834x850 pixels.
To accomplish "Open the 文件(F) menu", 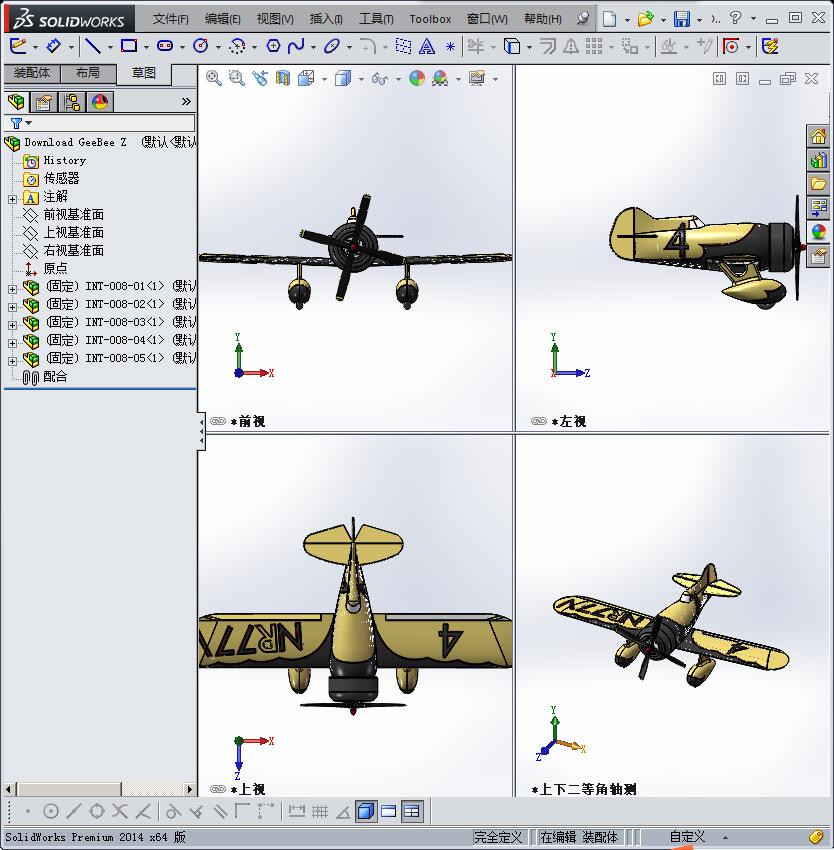I will click(170, 19).
